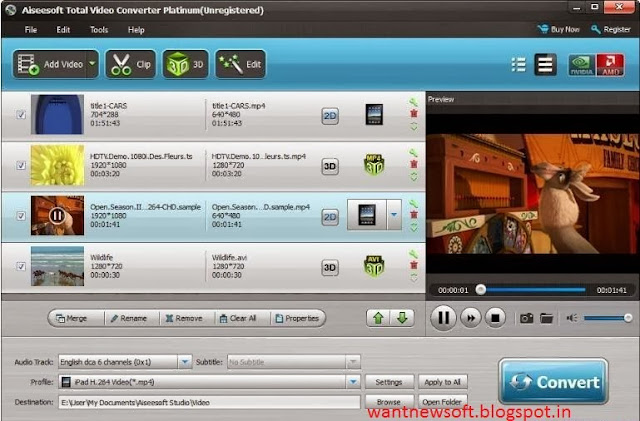Click the preview seek bar
Image resolution: width=640 pixels, height=421 pixels.
click(x=532, y=290)
